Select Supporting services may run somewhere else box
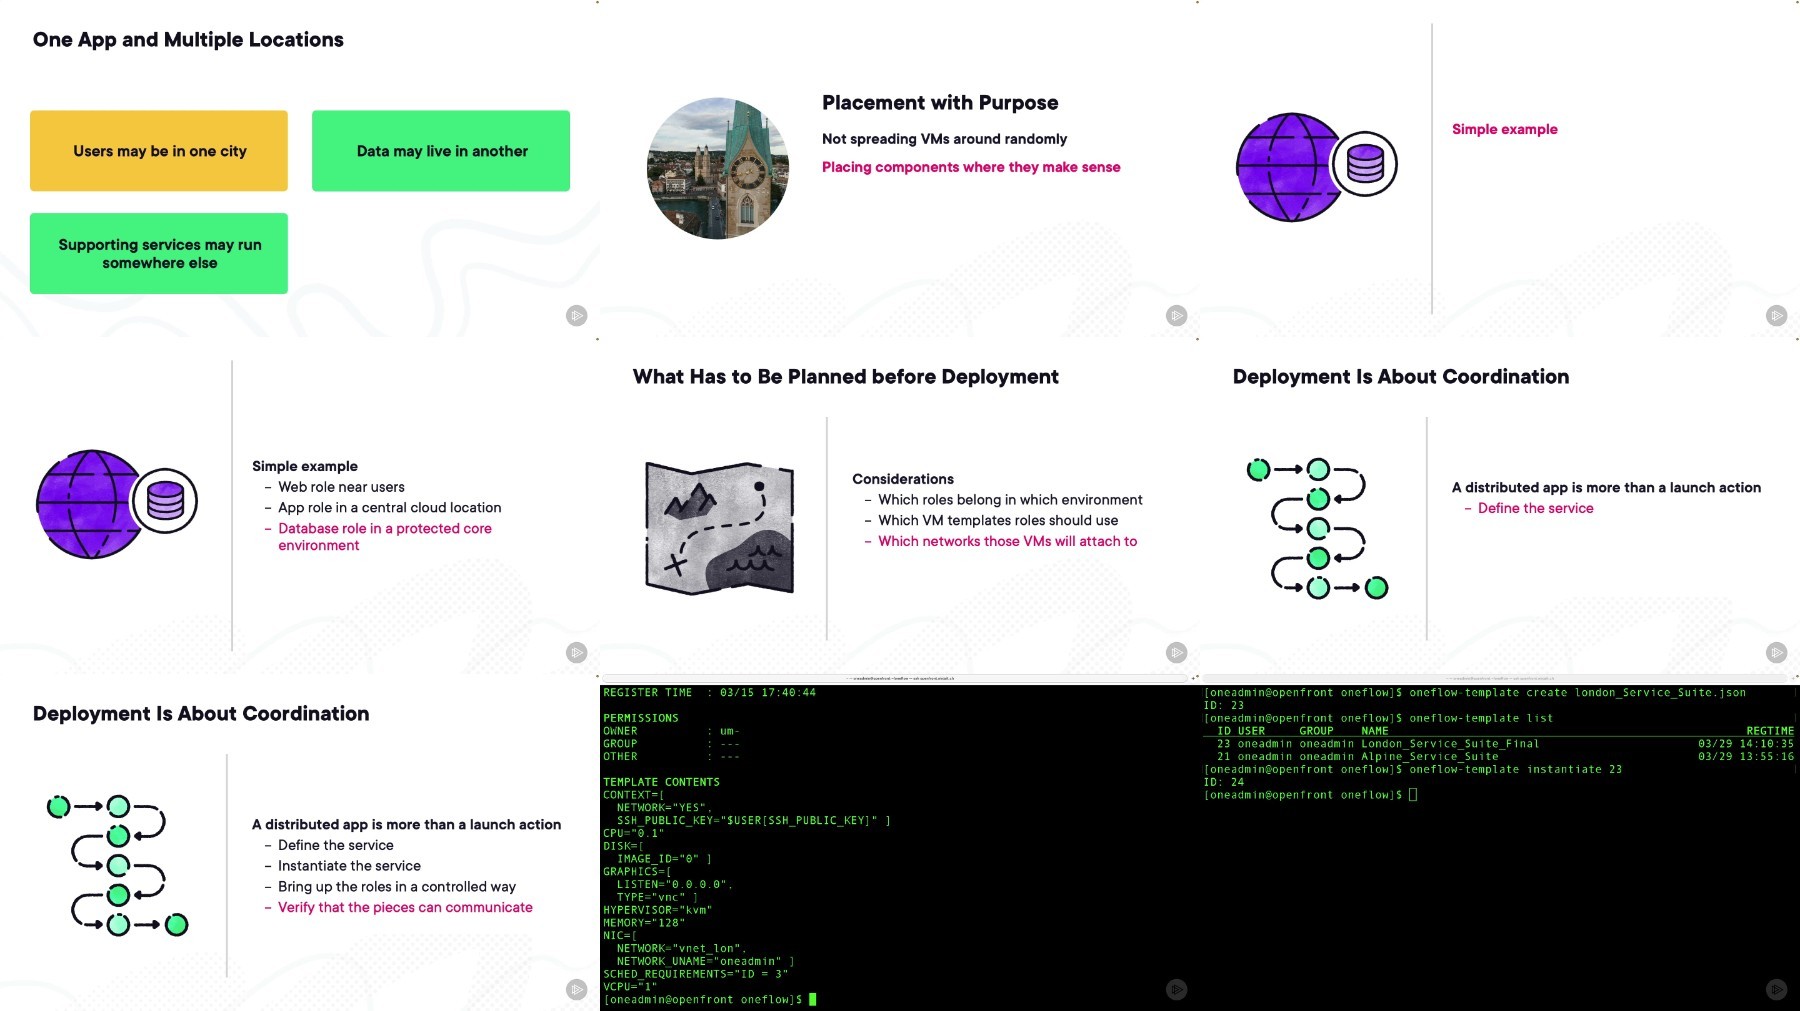Image resolution: width=1800 pixels, height=1011 pixels. click(159, 253)
